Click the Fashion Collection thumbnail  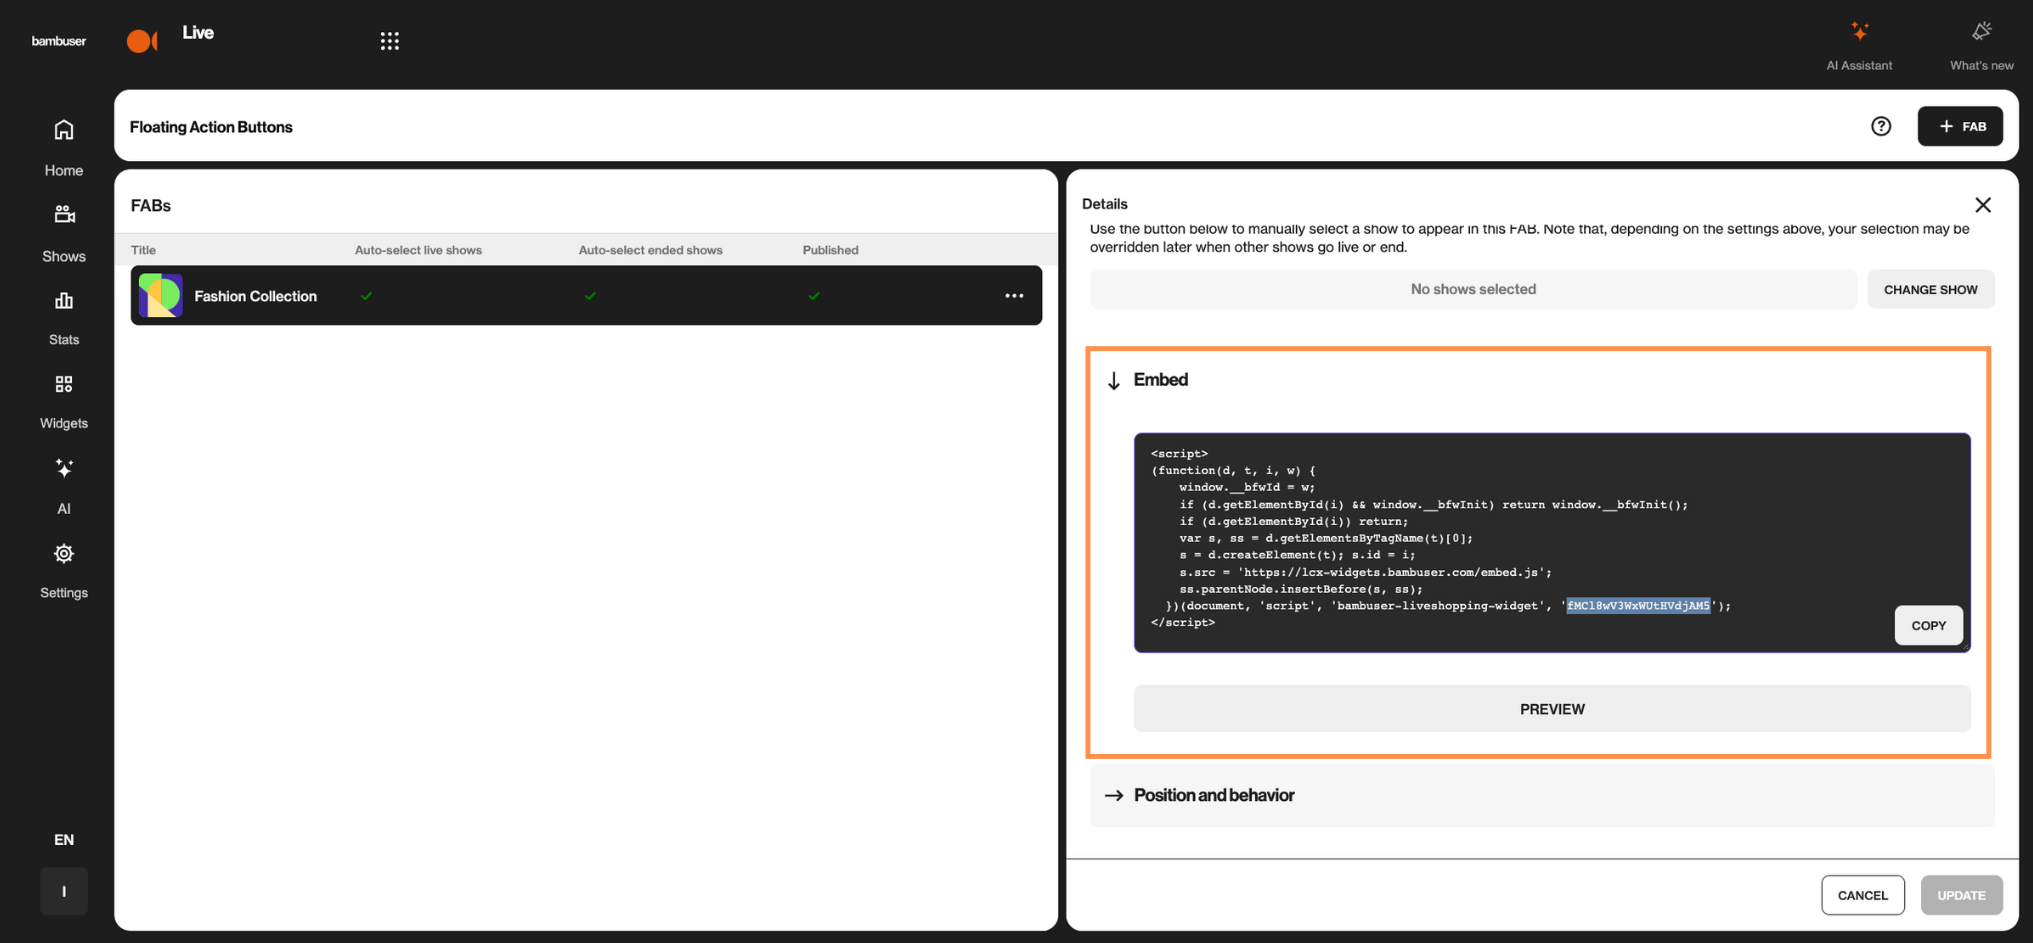pos(160,295)
